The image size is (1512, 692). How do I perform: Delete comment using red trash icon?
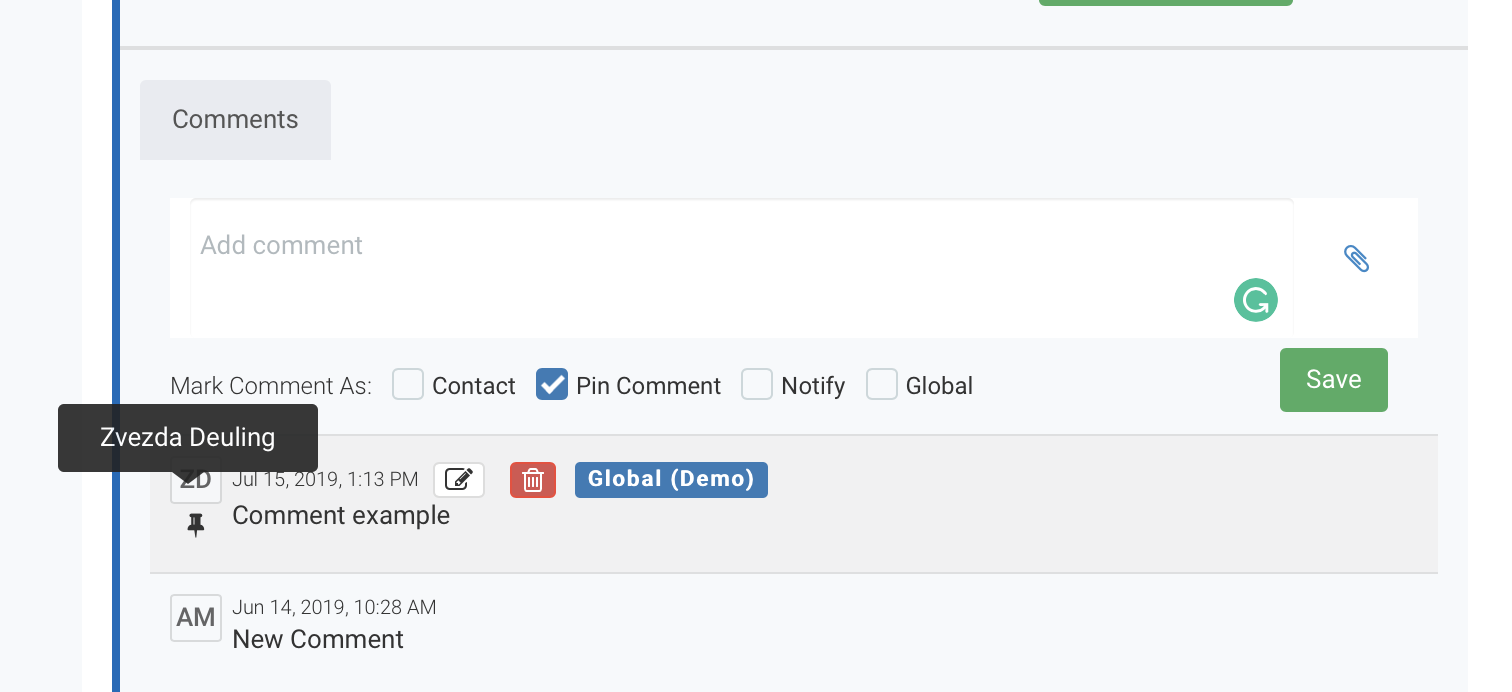[533, 480]
